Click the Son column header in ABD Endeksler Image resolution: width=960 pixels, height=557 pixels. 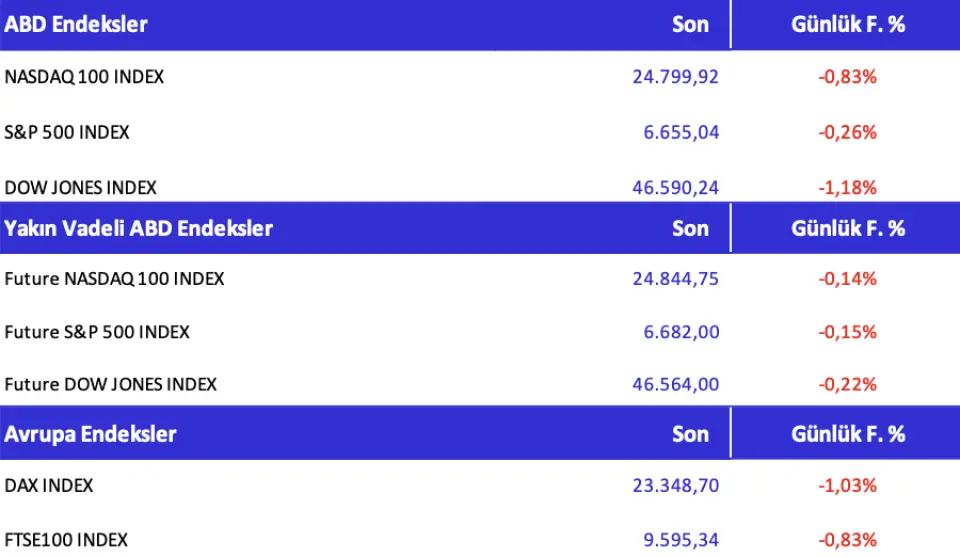pyautogui.click(x=690, y=25)
